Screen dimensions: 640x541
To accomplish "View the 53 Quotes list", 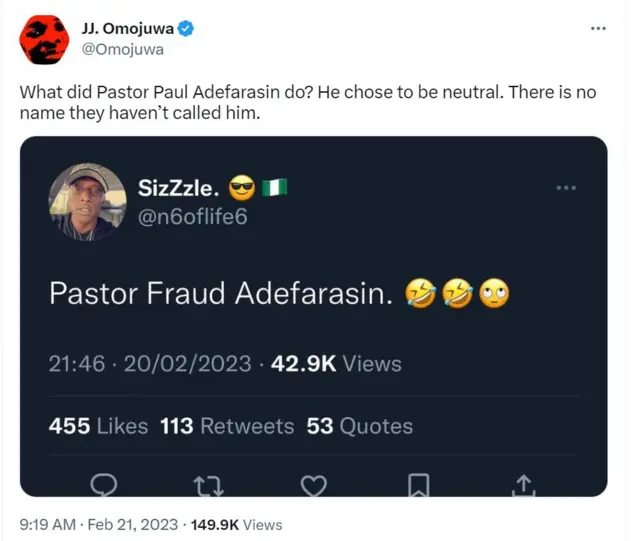I will 359,426.
